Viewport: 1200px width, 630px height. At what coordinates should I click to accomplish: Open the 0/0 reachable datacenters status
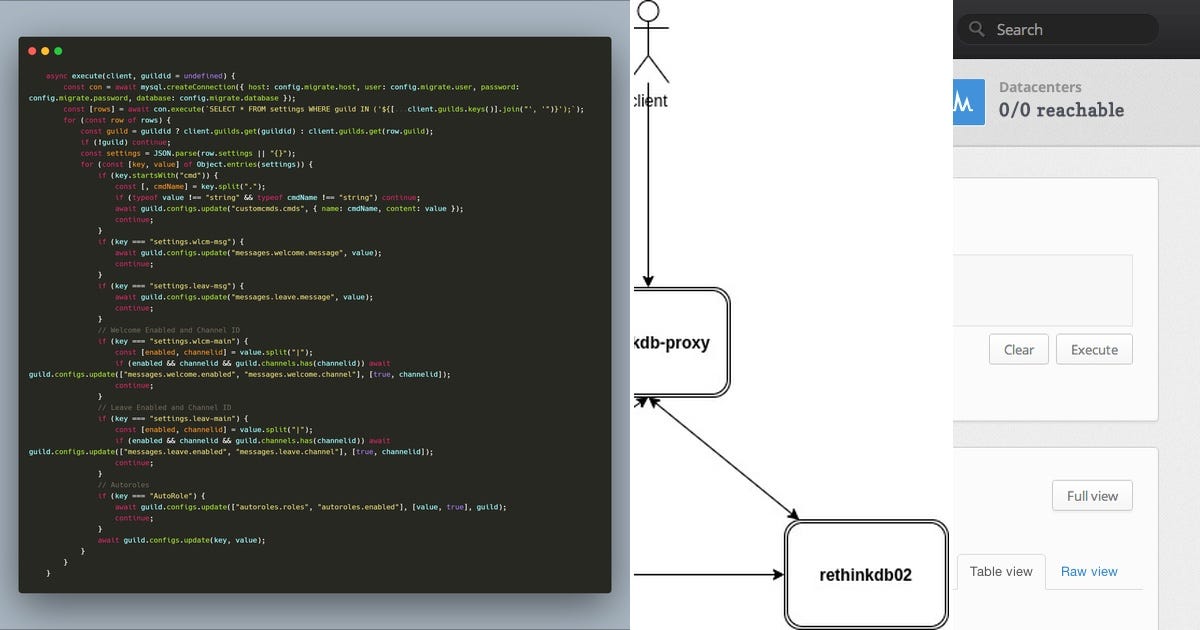coord(1063,110)
